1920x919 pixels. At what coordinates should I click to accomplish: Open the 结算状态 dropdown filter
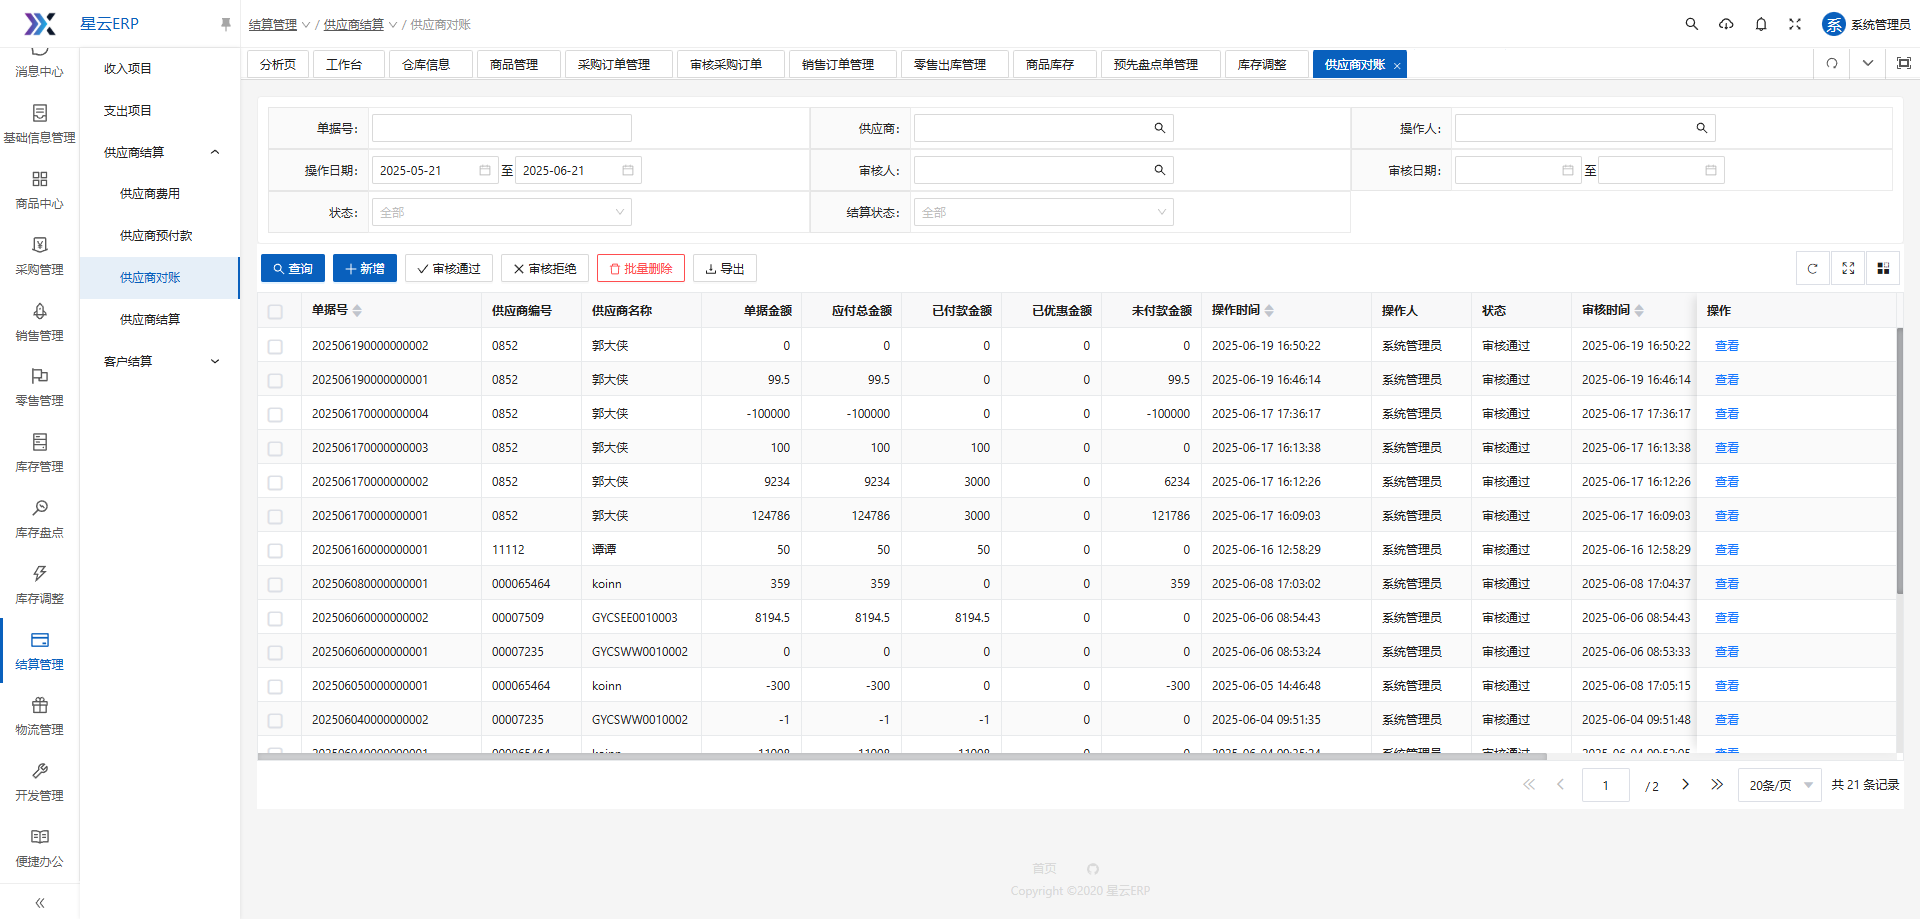click(x=1043, y=212)
